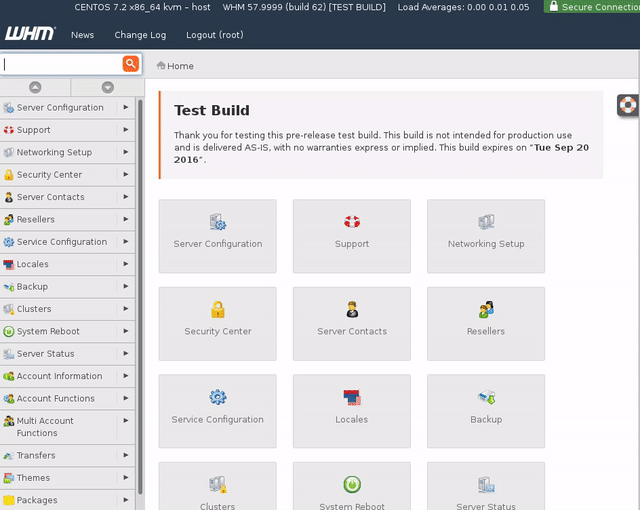Click the Home breadcrumb house icon
The image size is (640, 510).
point(161,65)
